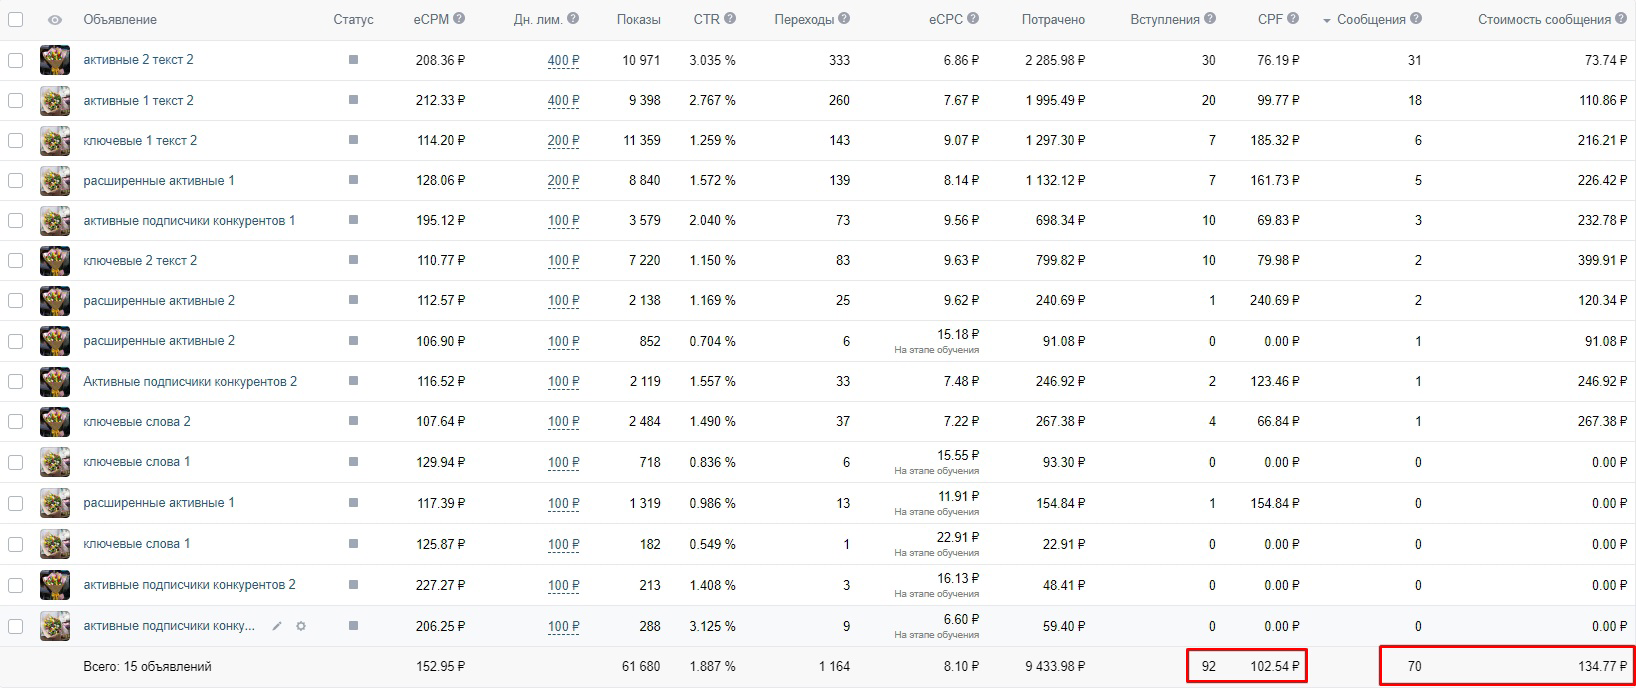Click the eye visibility icon in header
The height and width of the screenshot is (688, 1636).
coord(55,19)
